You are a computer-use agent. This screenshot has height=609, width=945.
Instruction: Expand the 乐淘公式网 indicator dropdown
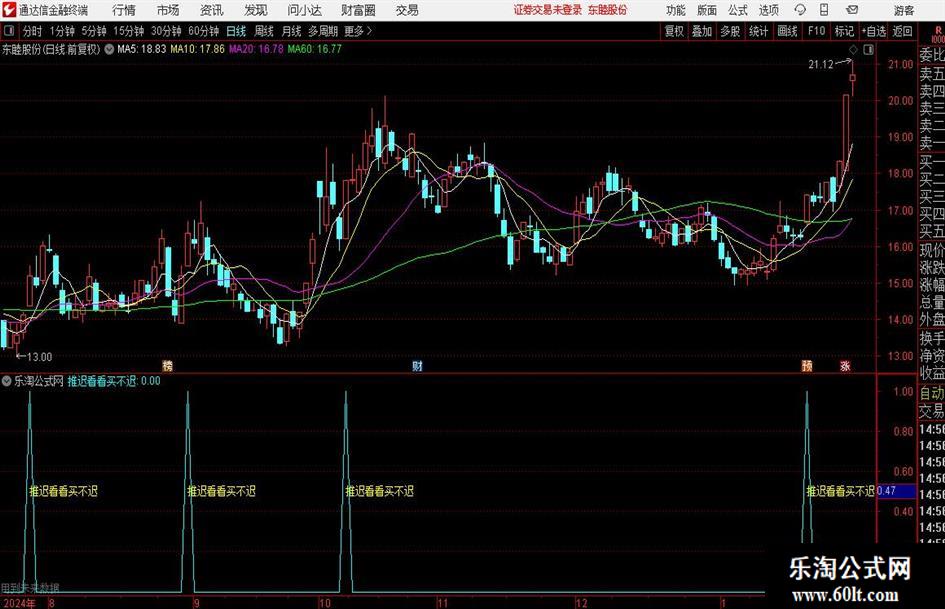[x=7, y=381]
